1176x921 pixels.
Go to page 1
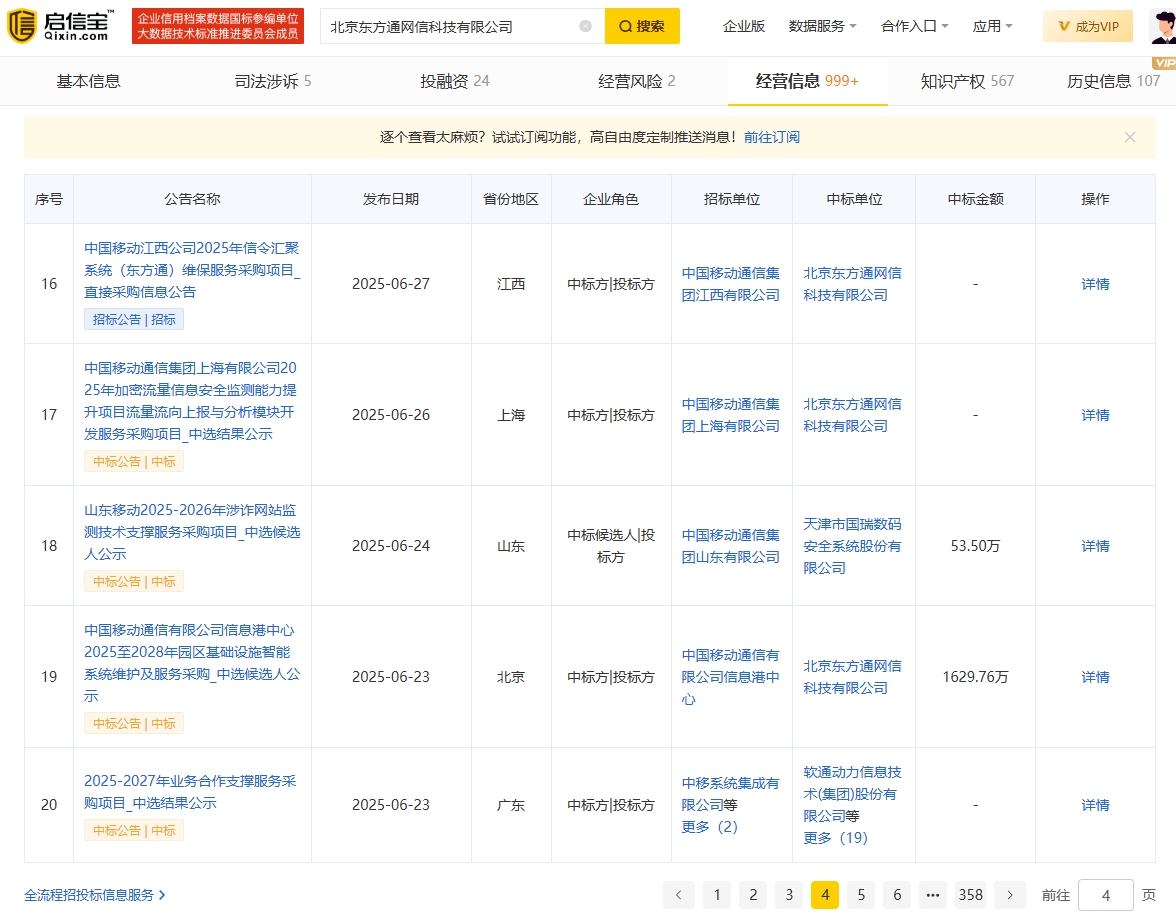click(717, 895)
